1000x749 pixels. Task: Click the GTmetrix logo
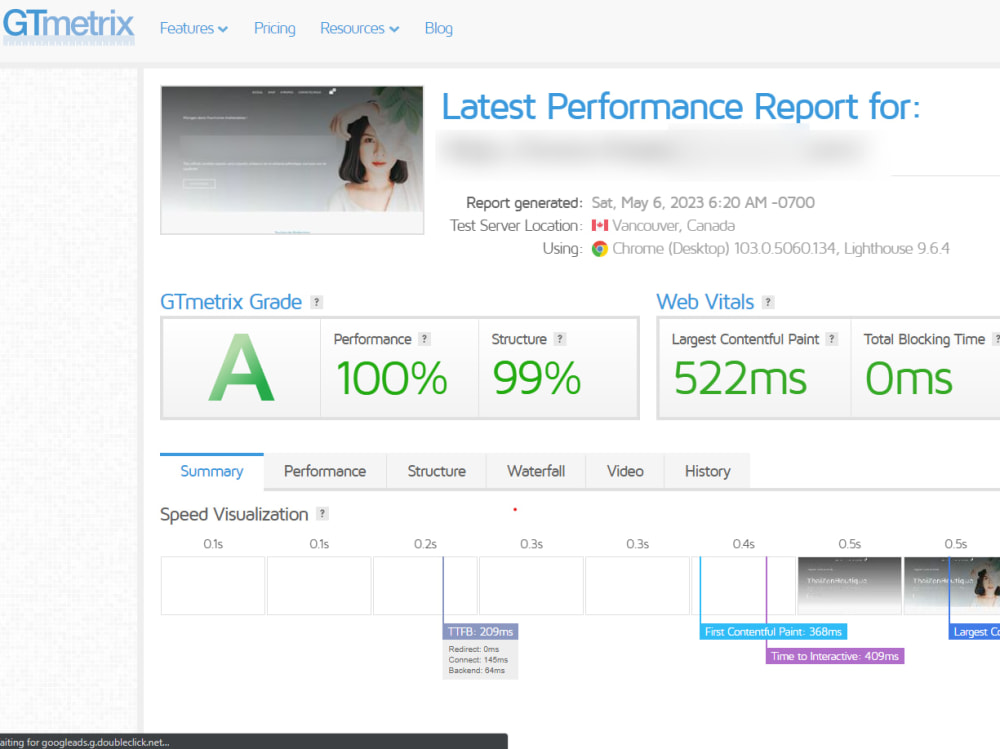click(x=68, y=26)
